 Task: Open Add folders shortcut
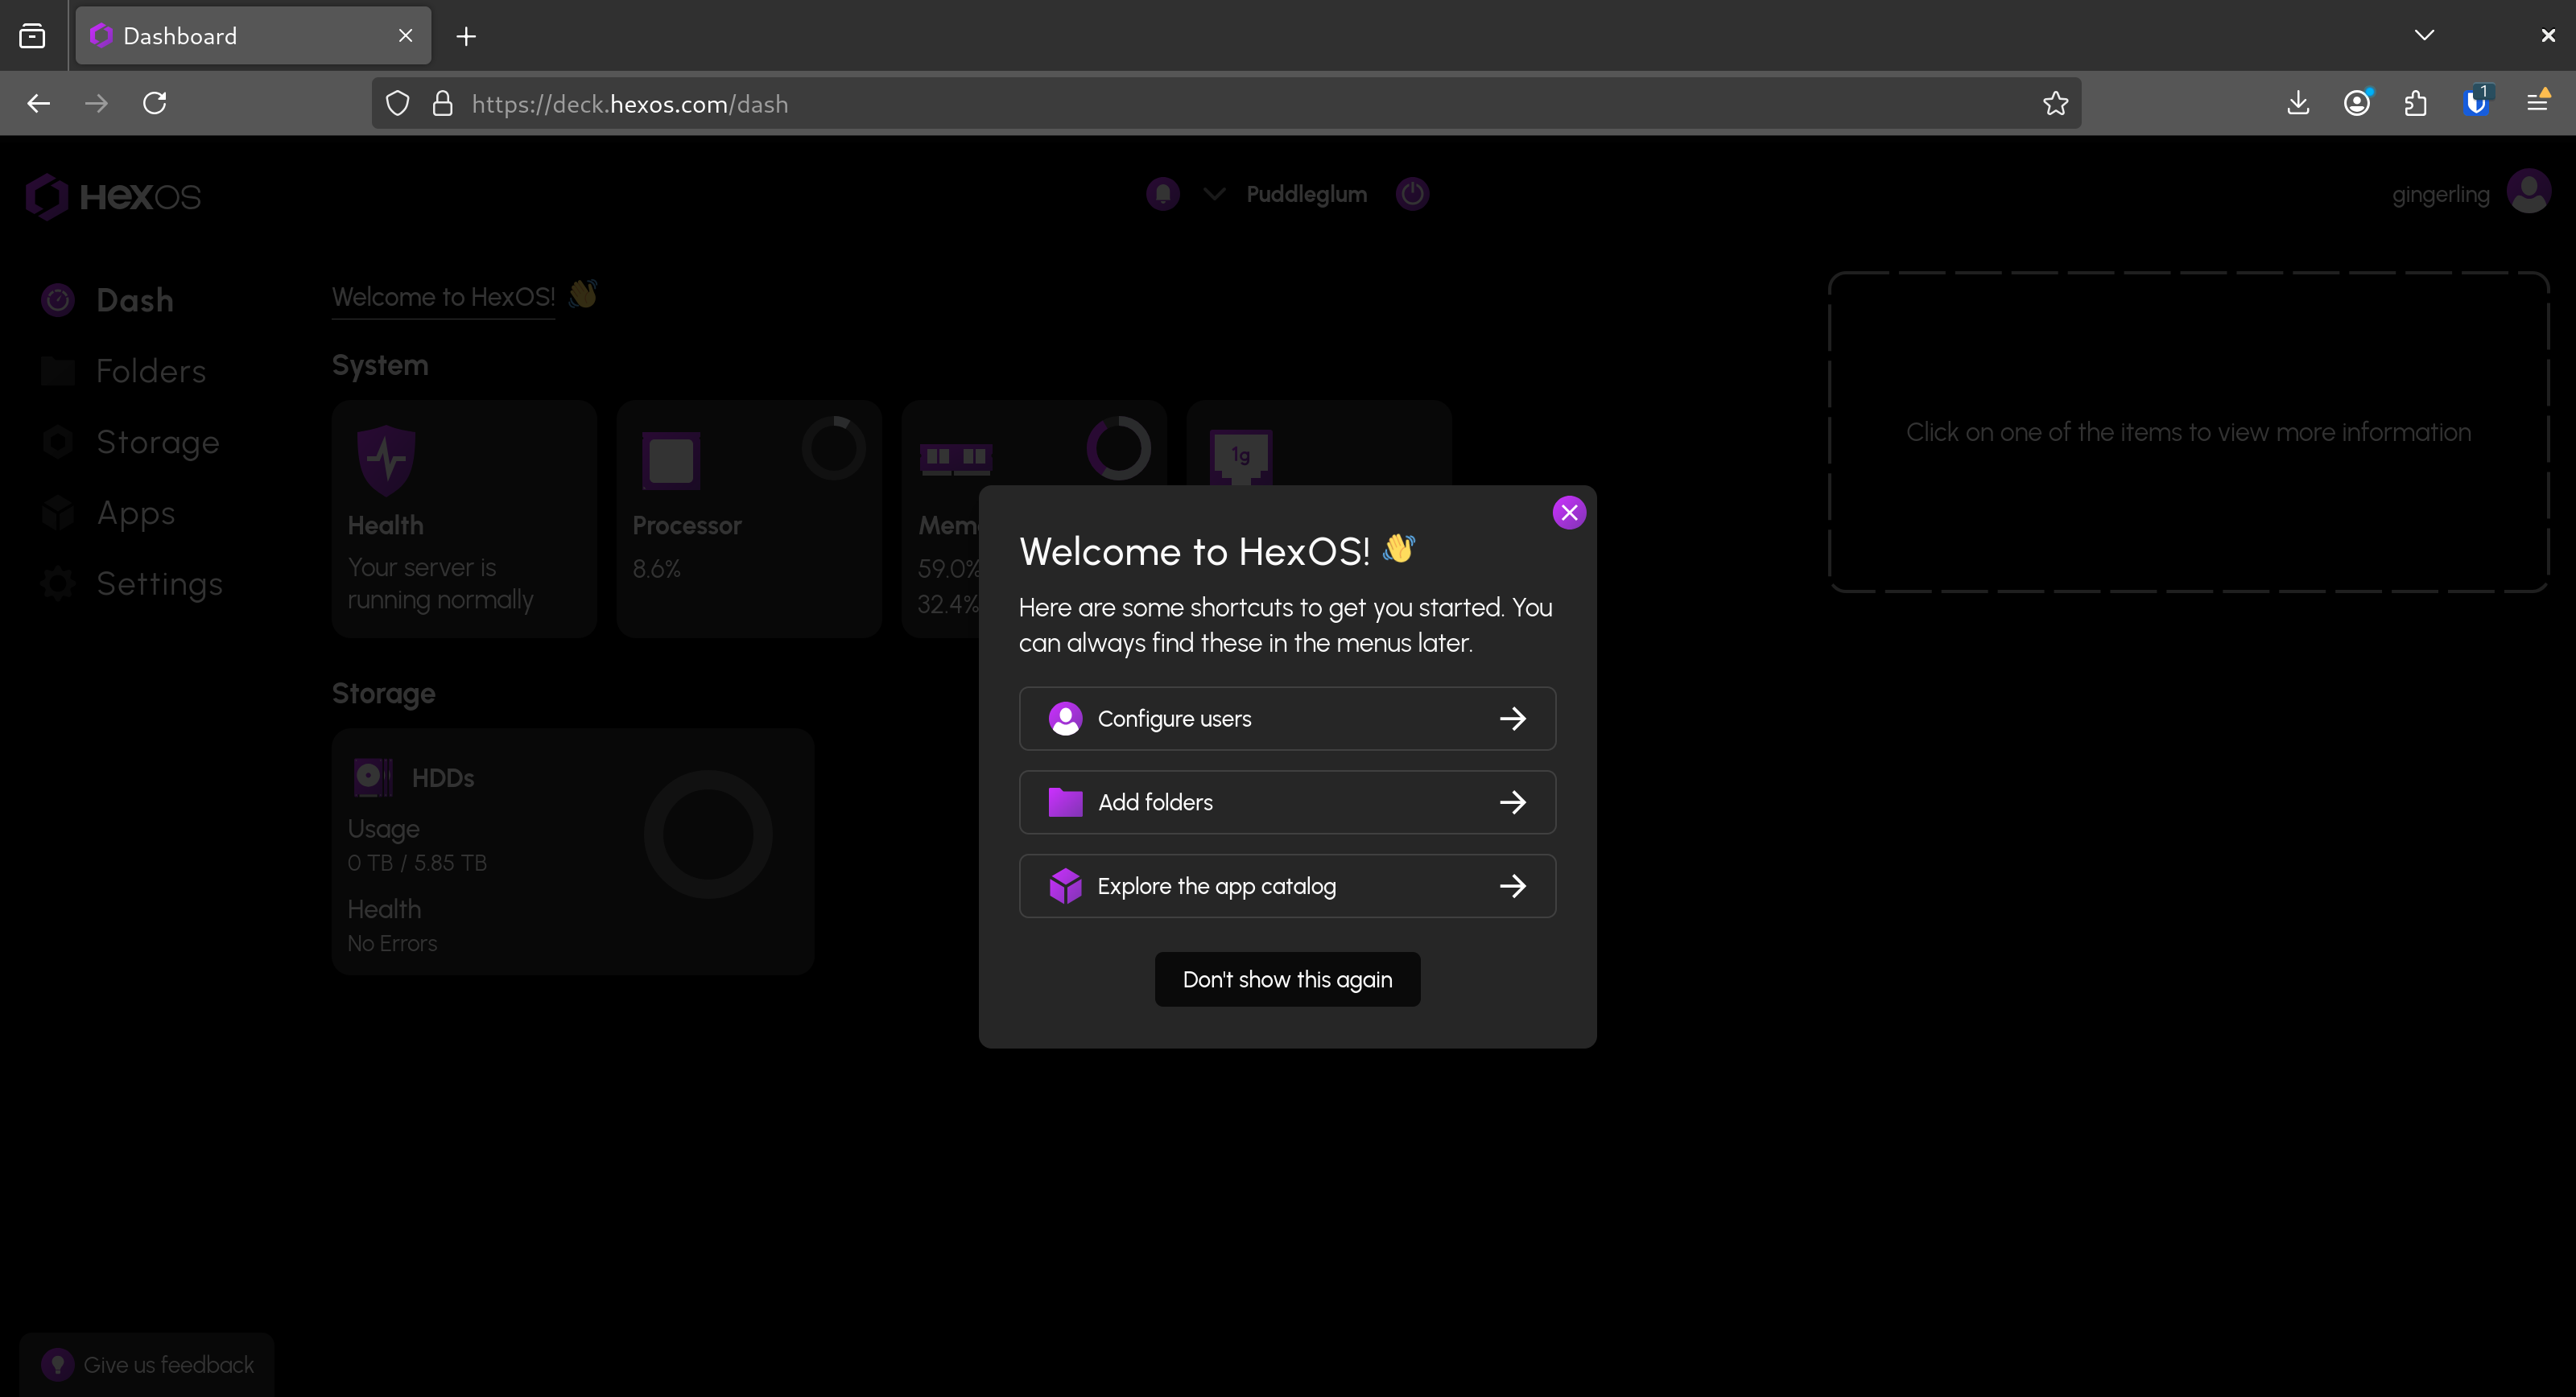[1287, 802]
